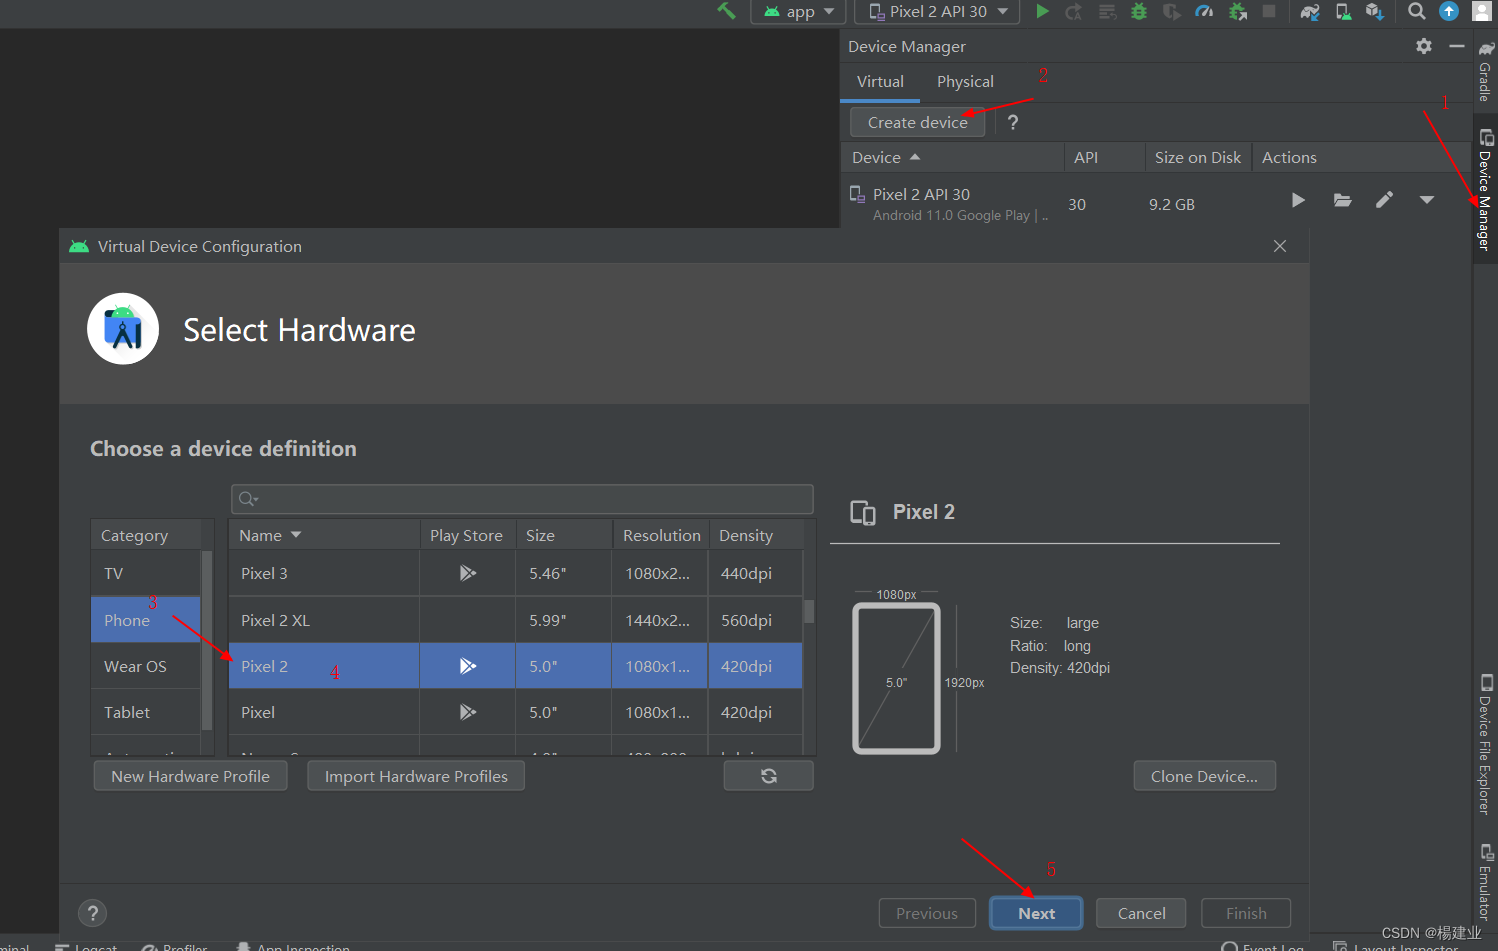Click the dialog help question mark button
The width and height of the screenshot is (1498, 951).
[x=92, y=913]
